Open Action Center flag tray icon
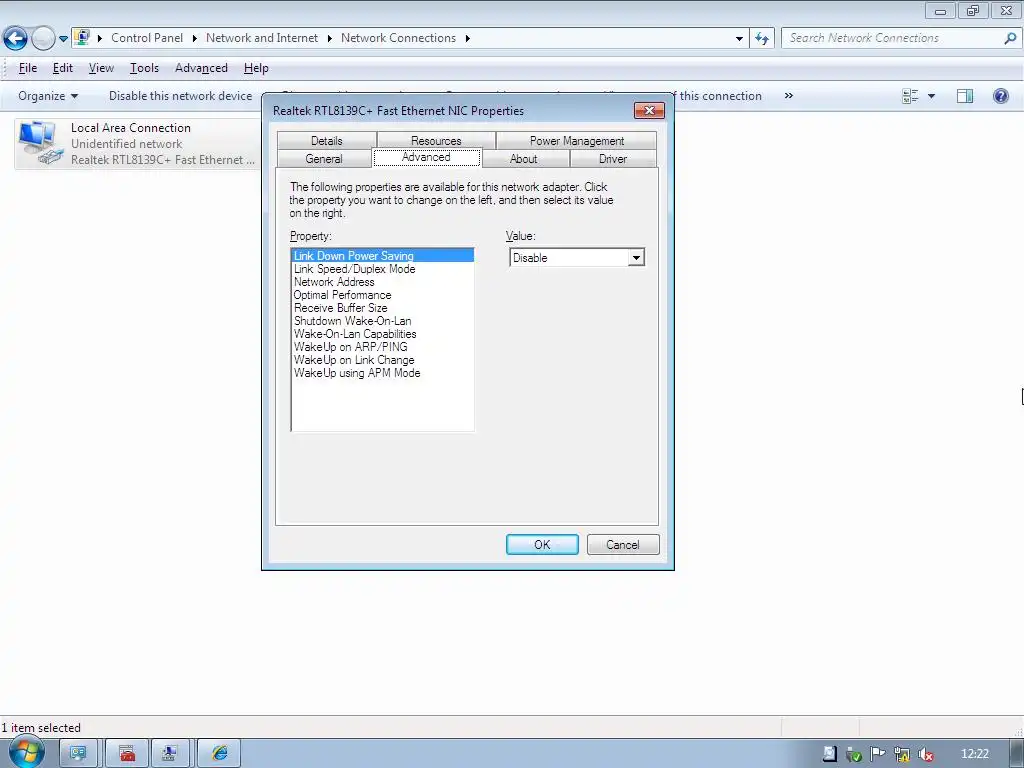This screenshot has width=1024, height=768. pyautogui.click(x=877, y=754)
